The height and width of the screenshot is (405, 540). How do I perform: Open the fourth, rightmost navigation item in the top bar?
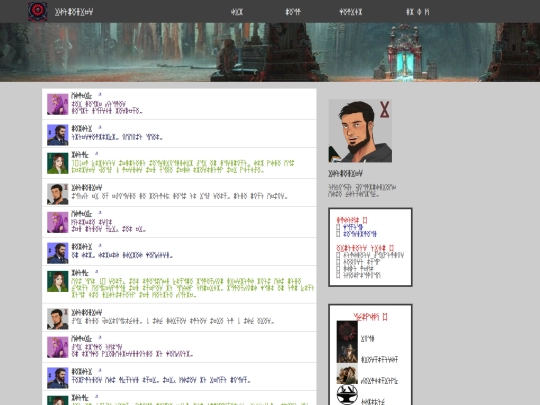coord(417,12)
